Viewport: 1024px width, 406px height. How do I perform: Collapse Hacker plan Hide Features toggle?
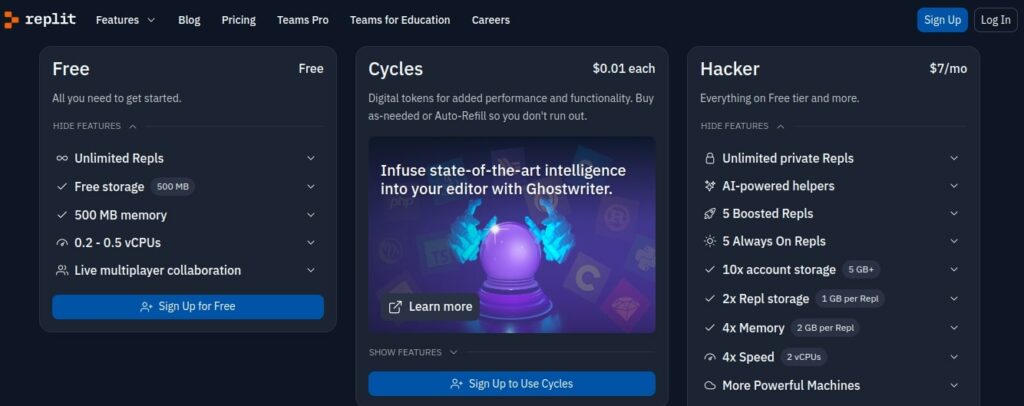pos(742,126)
